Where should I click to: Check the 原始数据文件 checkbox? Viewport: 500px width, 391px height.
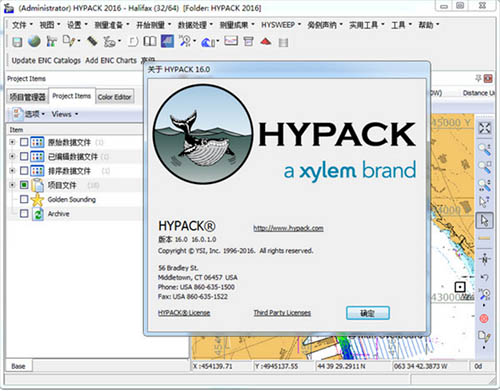(24, 142)
